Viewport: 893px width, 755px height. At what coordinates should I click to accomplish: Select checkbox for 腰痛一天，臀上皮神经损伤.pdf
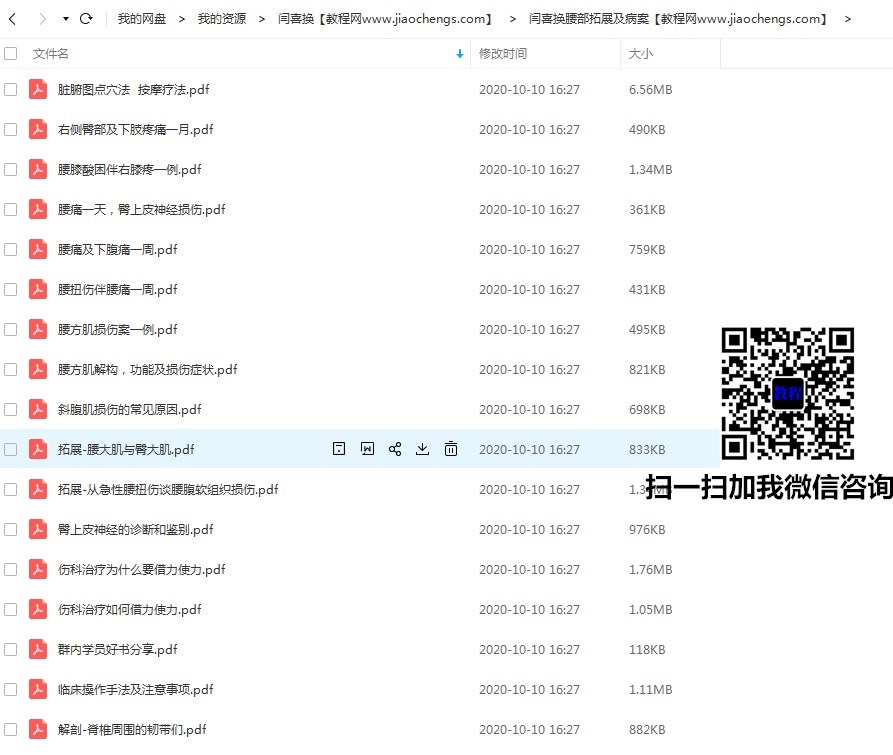(x=10, y=210)
